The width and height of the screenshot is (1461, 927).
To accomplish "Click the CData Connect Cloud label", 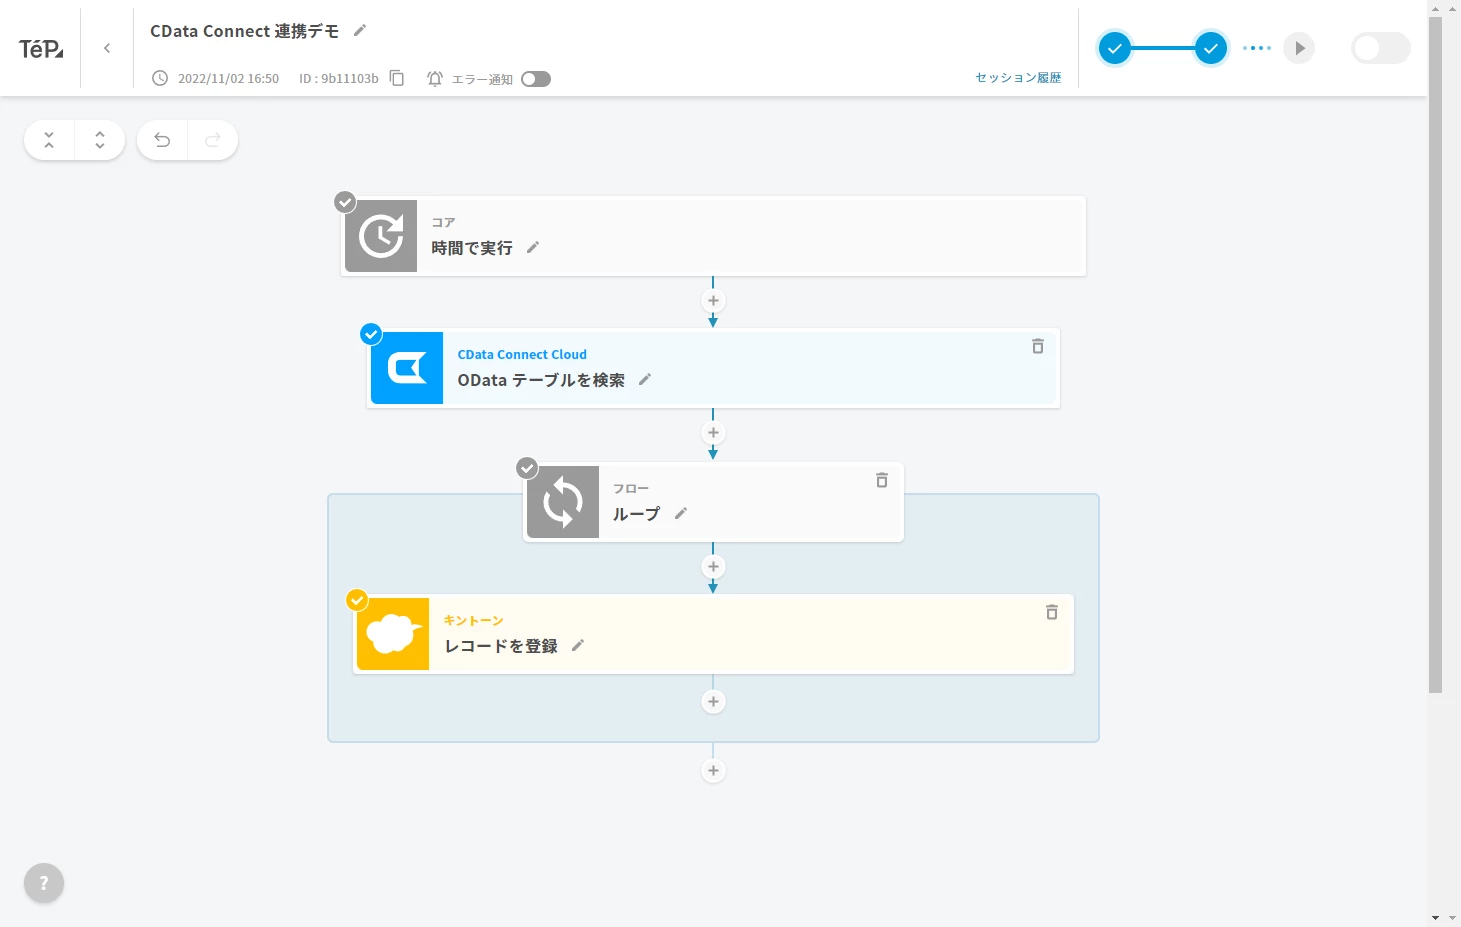I will [522, 354].
